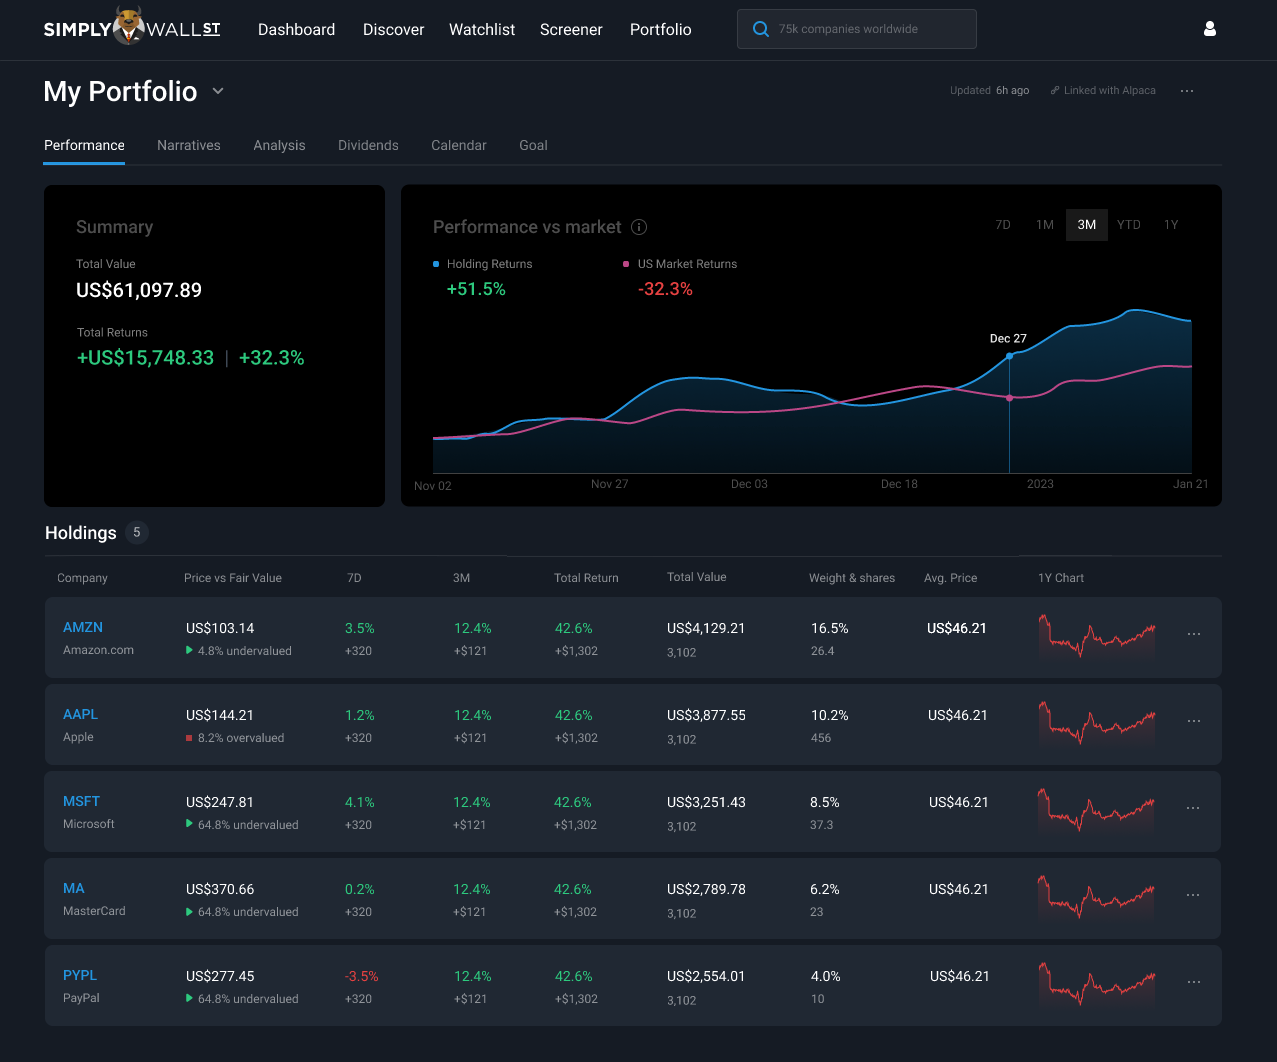The image size is (1277, 1062).
Task: Click the PYPL 7D value -3.5%
Action: pos(361,976)
